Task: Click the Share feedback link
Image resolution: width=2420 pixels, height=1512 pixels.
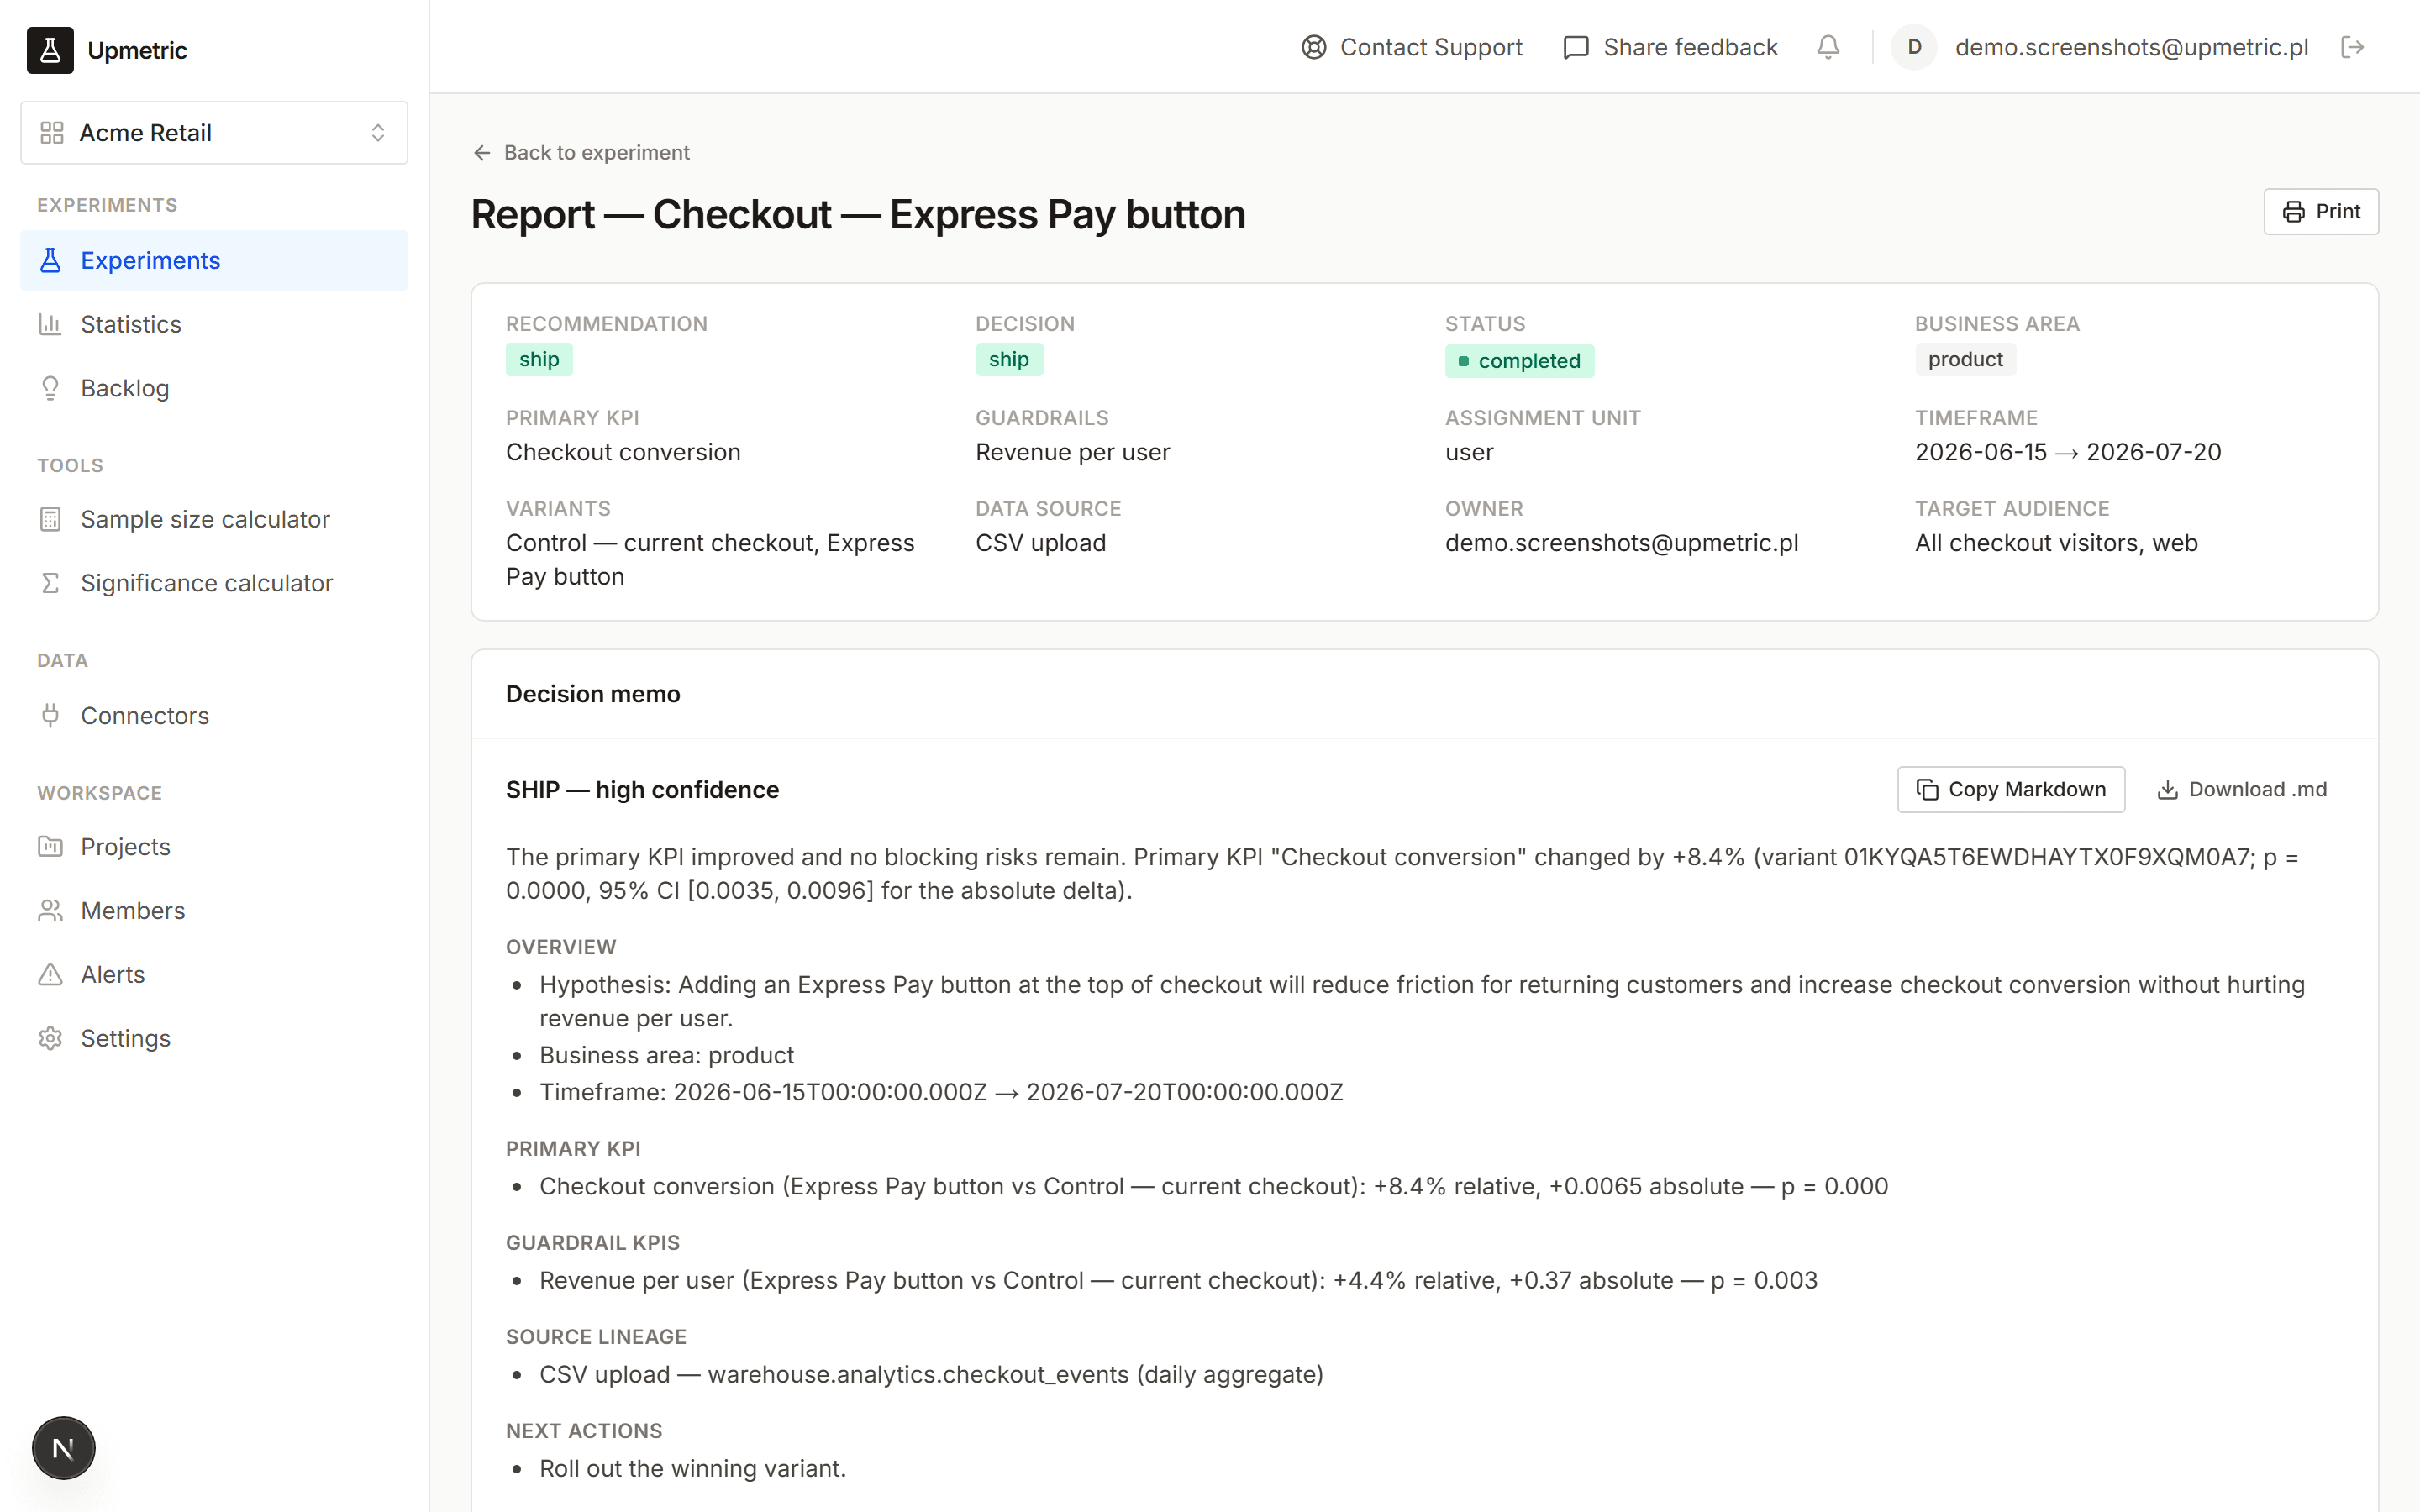Action: tap(1670, 47)
